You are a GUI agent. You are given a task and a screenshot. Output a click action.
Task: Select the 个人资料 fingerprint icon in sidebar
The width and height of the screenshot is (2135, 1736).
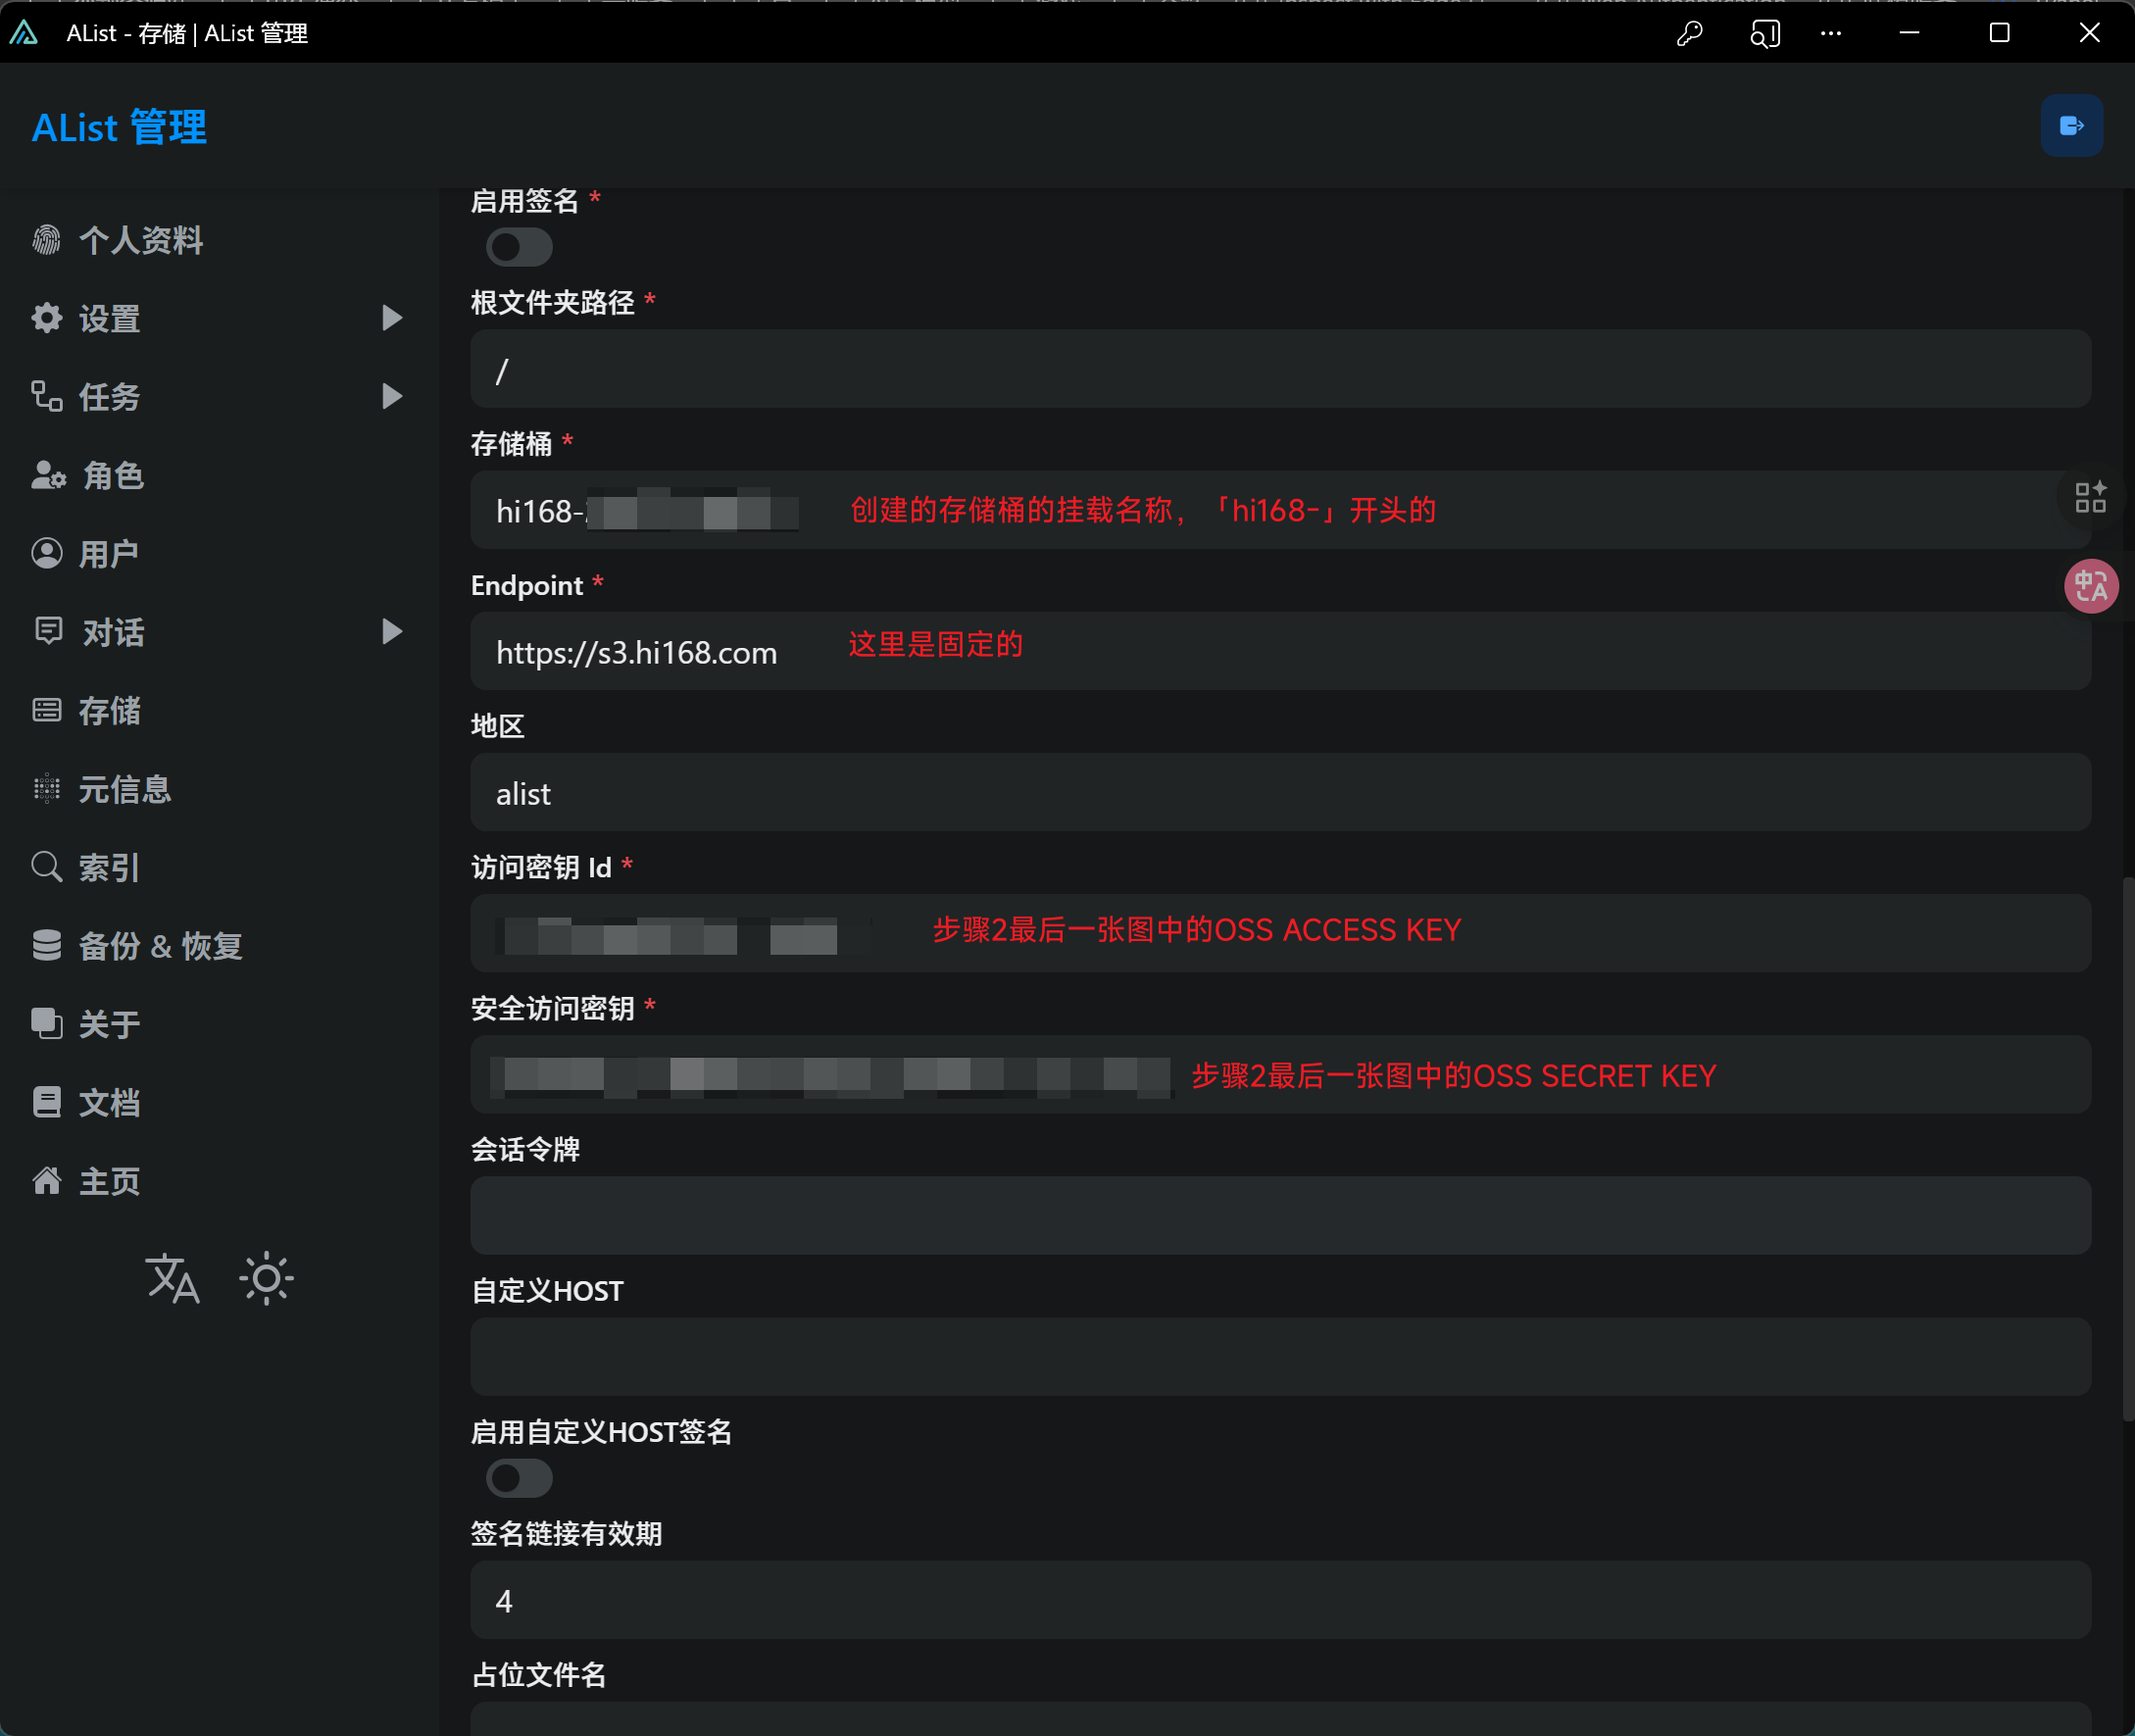pyautogui.click(x=46, y=240)
